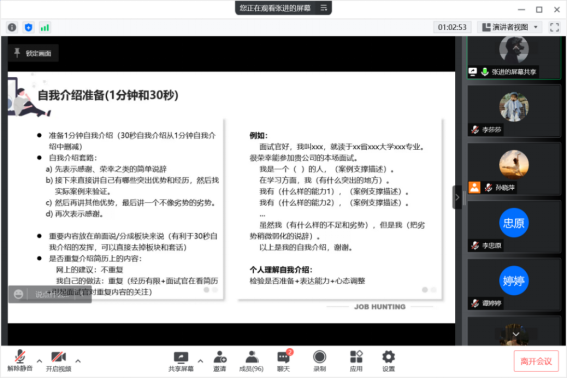
Task: Open the members list (96)
Action: pyautogui.click(x=251, y=361)
